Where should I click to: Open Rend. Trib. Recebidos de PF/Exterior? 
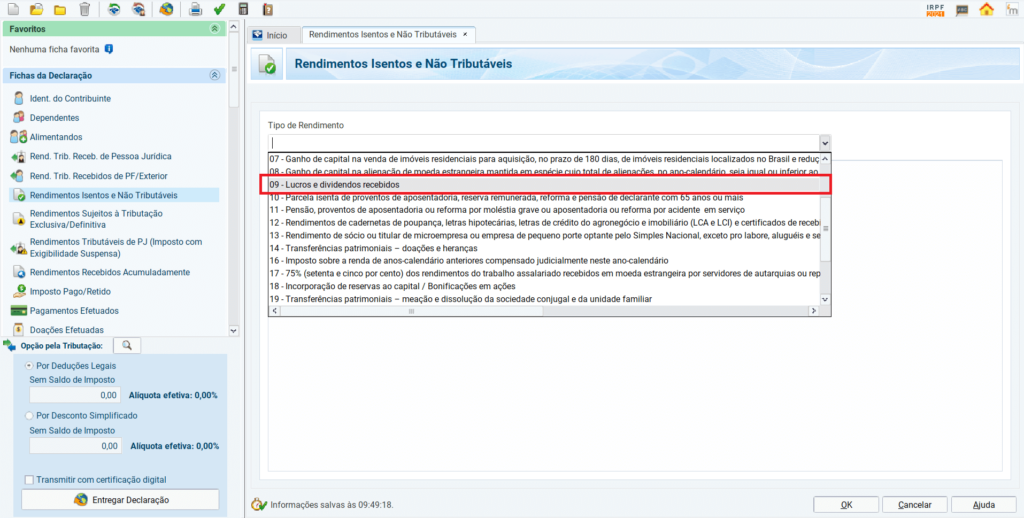pyautogui.click(x=99, y=176)
